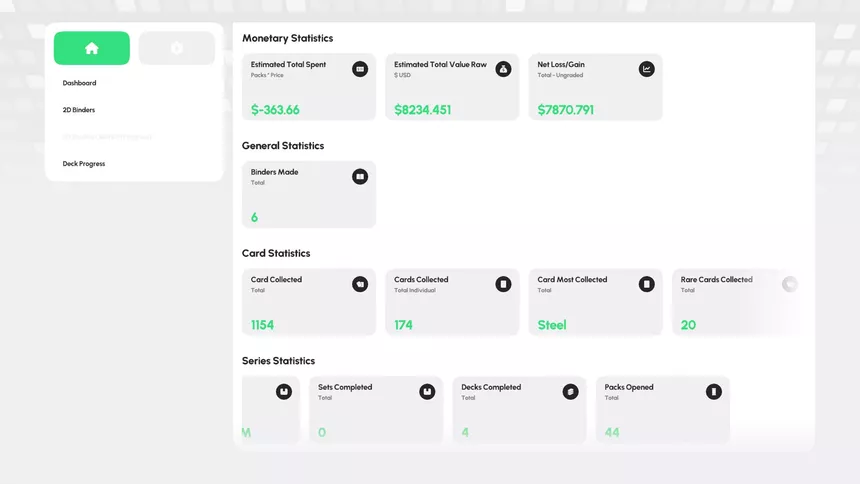Screen dimensions: 860x484
Task: Click the Decks Completed icon
Action: pyautogui.click(x=570, y=392)
